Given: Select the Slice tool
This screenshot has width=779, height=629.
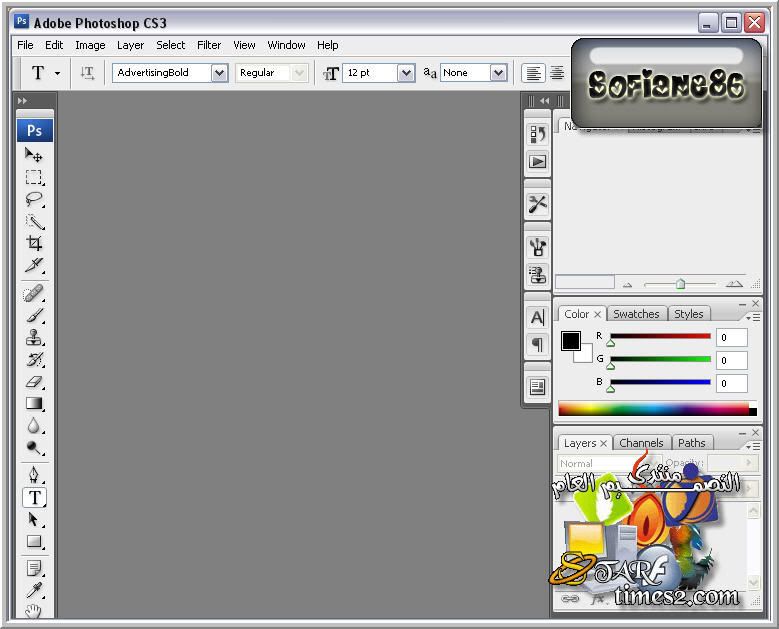Looking at the screenshot, I should click(34, 265).
